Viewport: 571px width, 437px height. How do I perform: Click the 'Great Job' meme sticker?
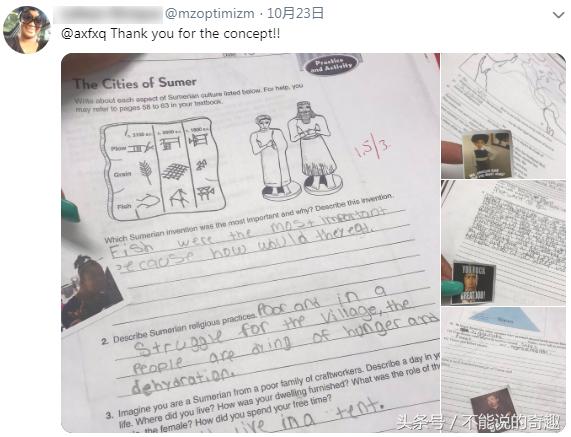point(473,283)
